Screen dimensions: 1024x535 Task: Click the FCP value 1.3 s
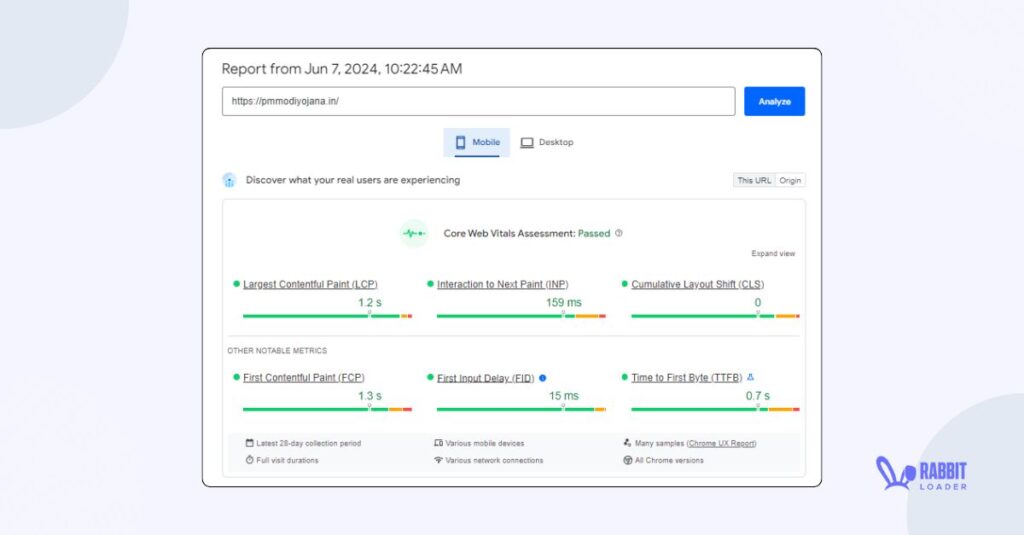[370, 396]
